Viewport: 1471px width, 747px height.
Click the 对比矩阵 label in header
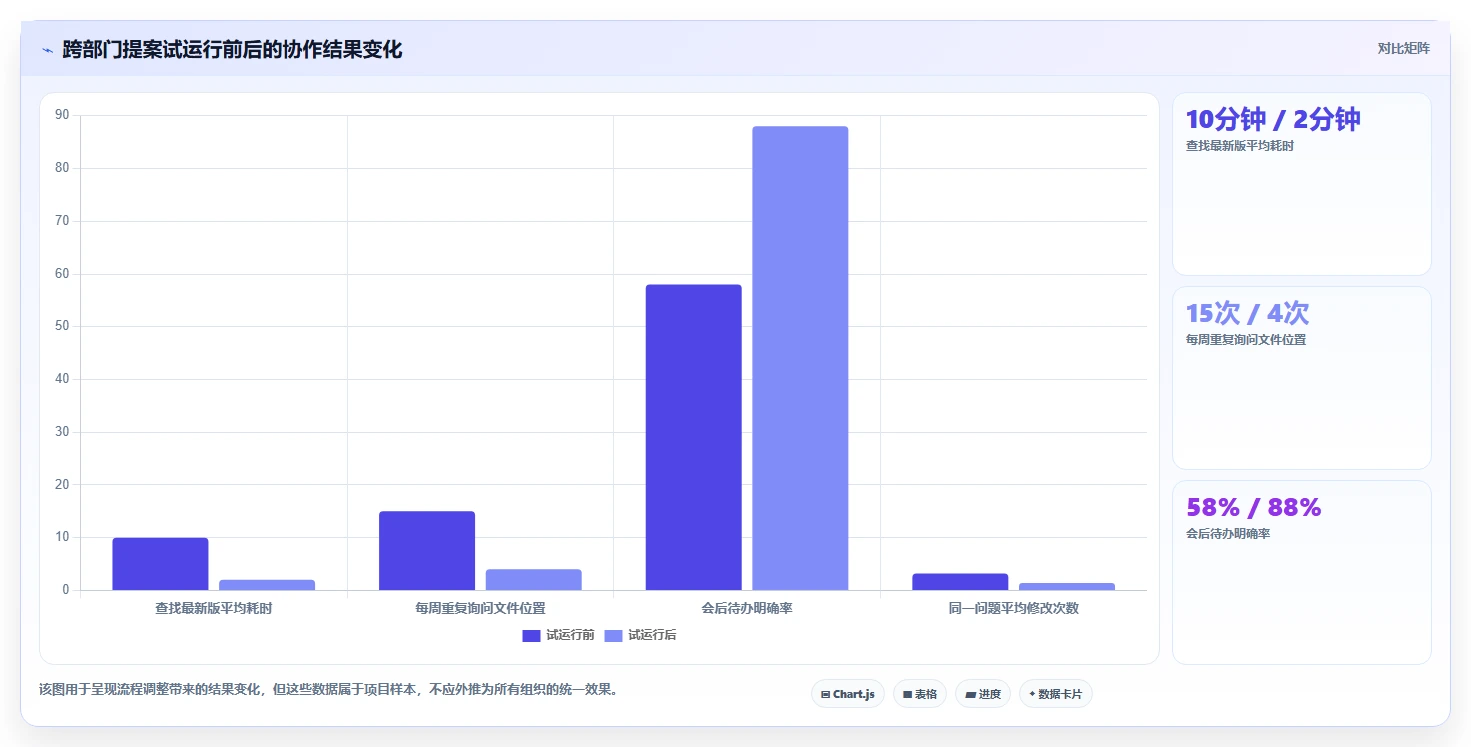(x=1403, y=48)
